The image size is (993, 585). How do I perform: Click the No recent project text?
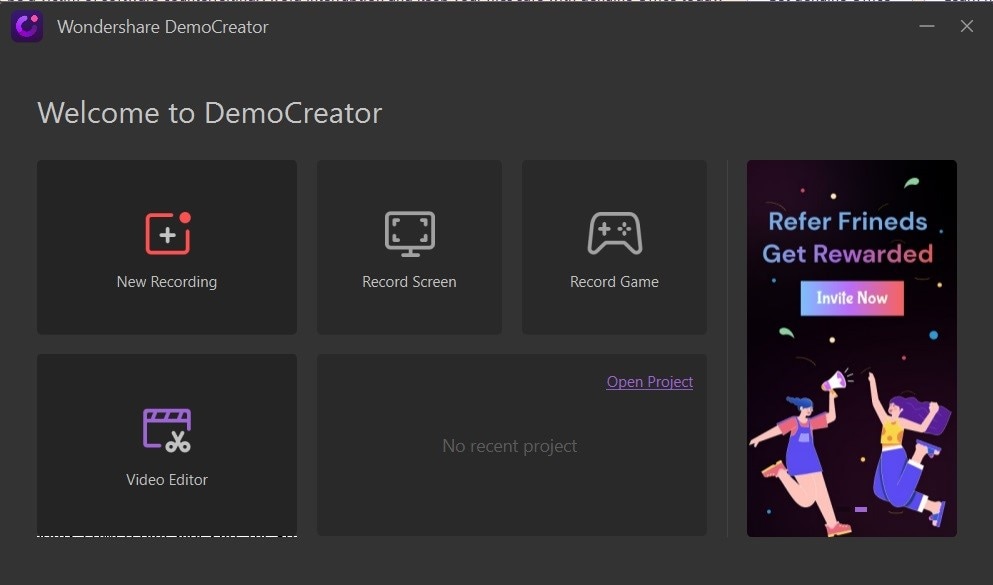coord(510,446)
